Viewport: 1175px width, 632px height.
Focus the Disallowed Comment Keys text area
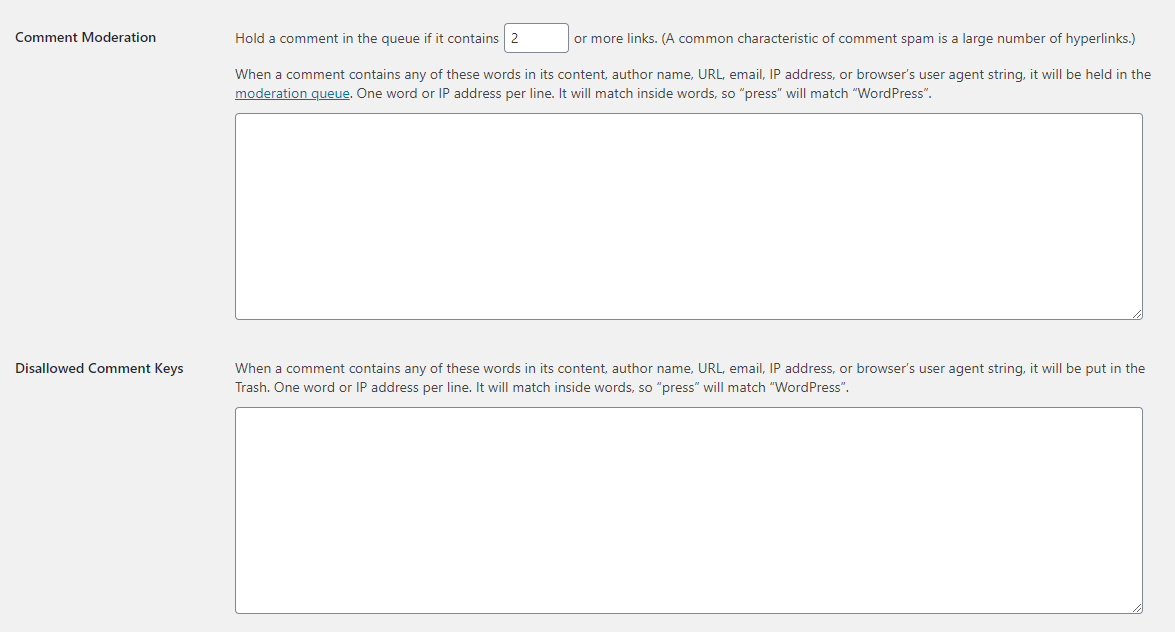pyautogui.click(x=688, y=510)
